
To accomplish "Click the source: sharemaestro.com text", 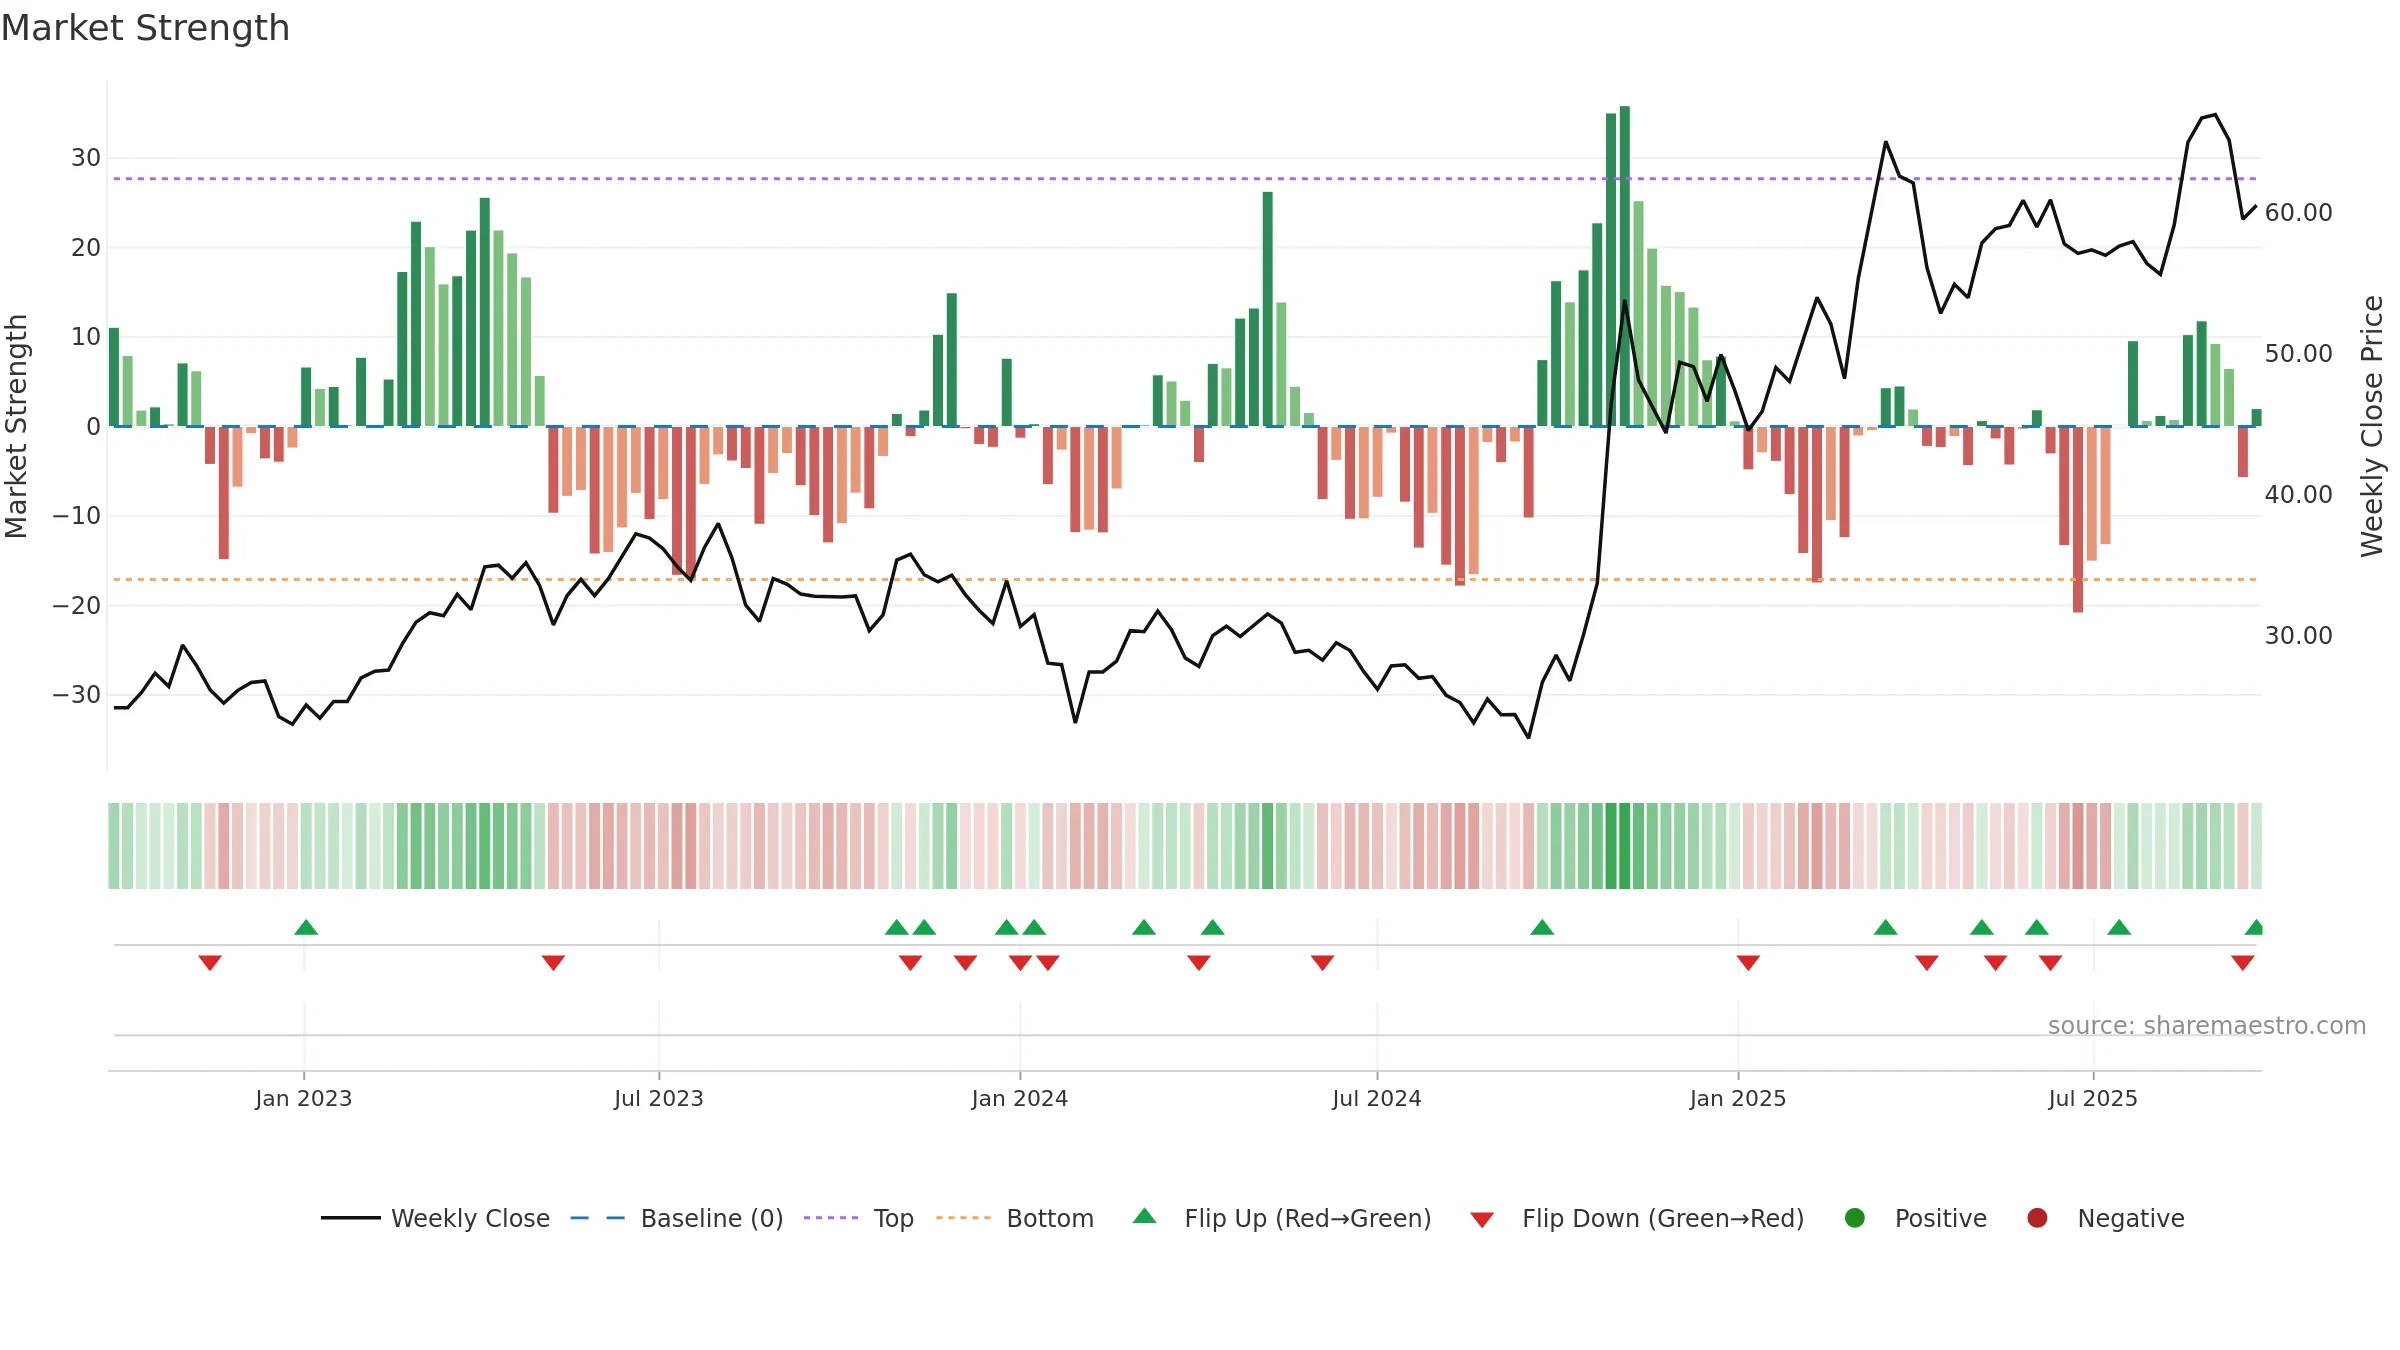I will point(2207,1026).
